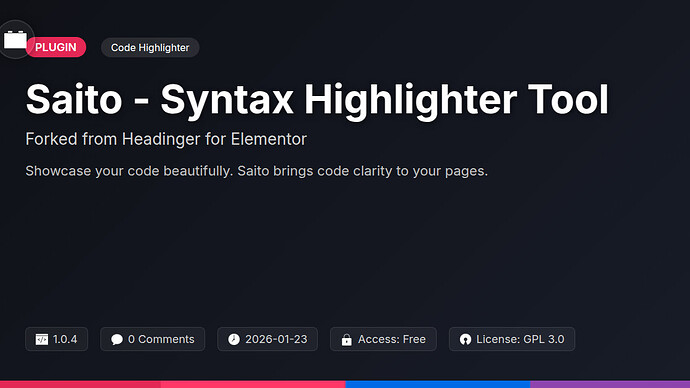Select the 1.0.4 version text
Viewport: 690px width, 388px height.
click(x=65, y=339)
